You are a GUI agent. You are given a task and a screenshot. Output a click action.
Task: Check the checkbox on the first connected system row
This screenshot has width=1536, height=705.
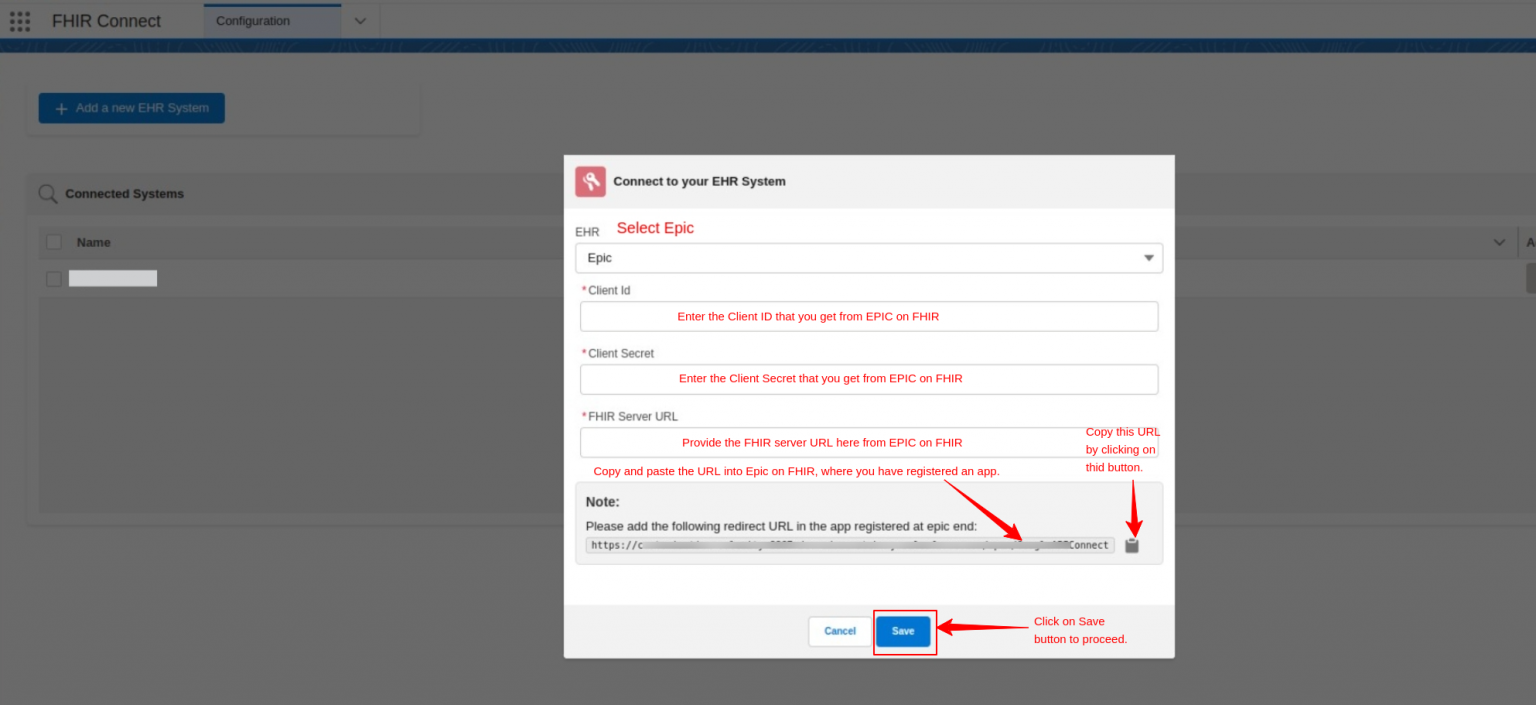click(53, 278)
